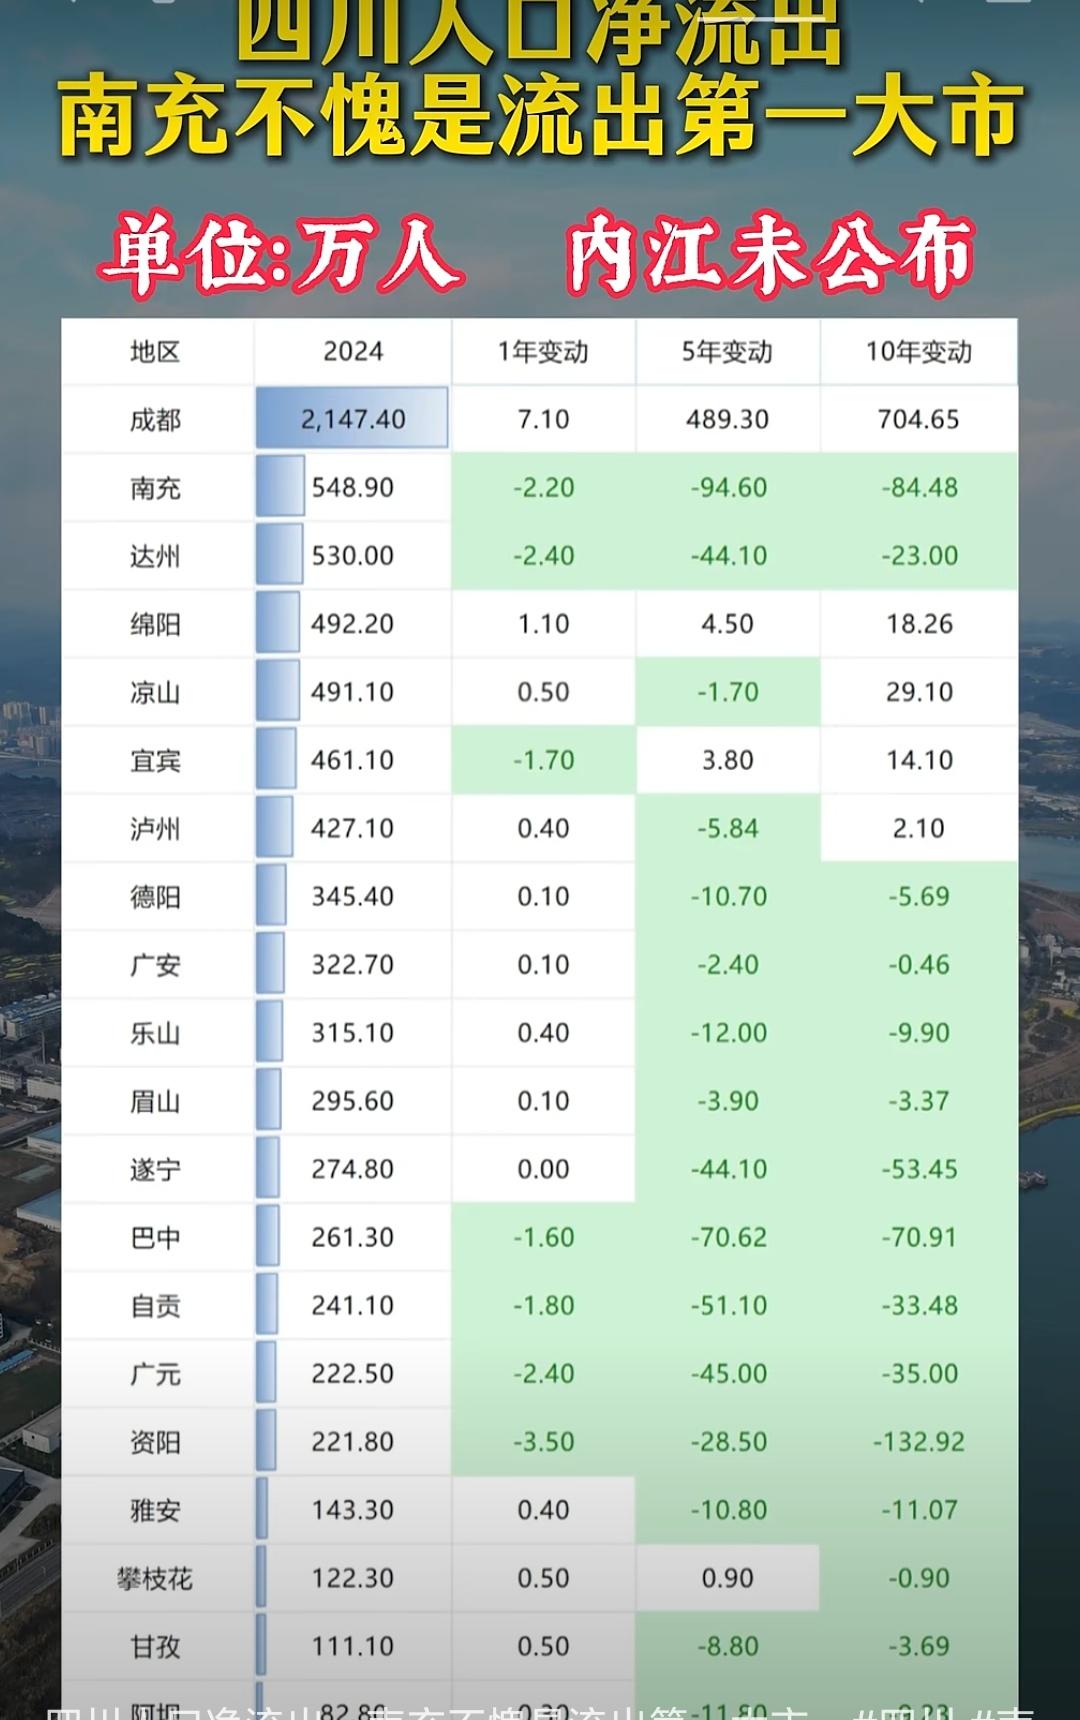
Task: Click the 泸州 5-year change "-5.84"
Action: (728, 827)
